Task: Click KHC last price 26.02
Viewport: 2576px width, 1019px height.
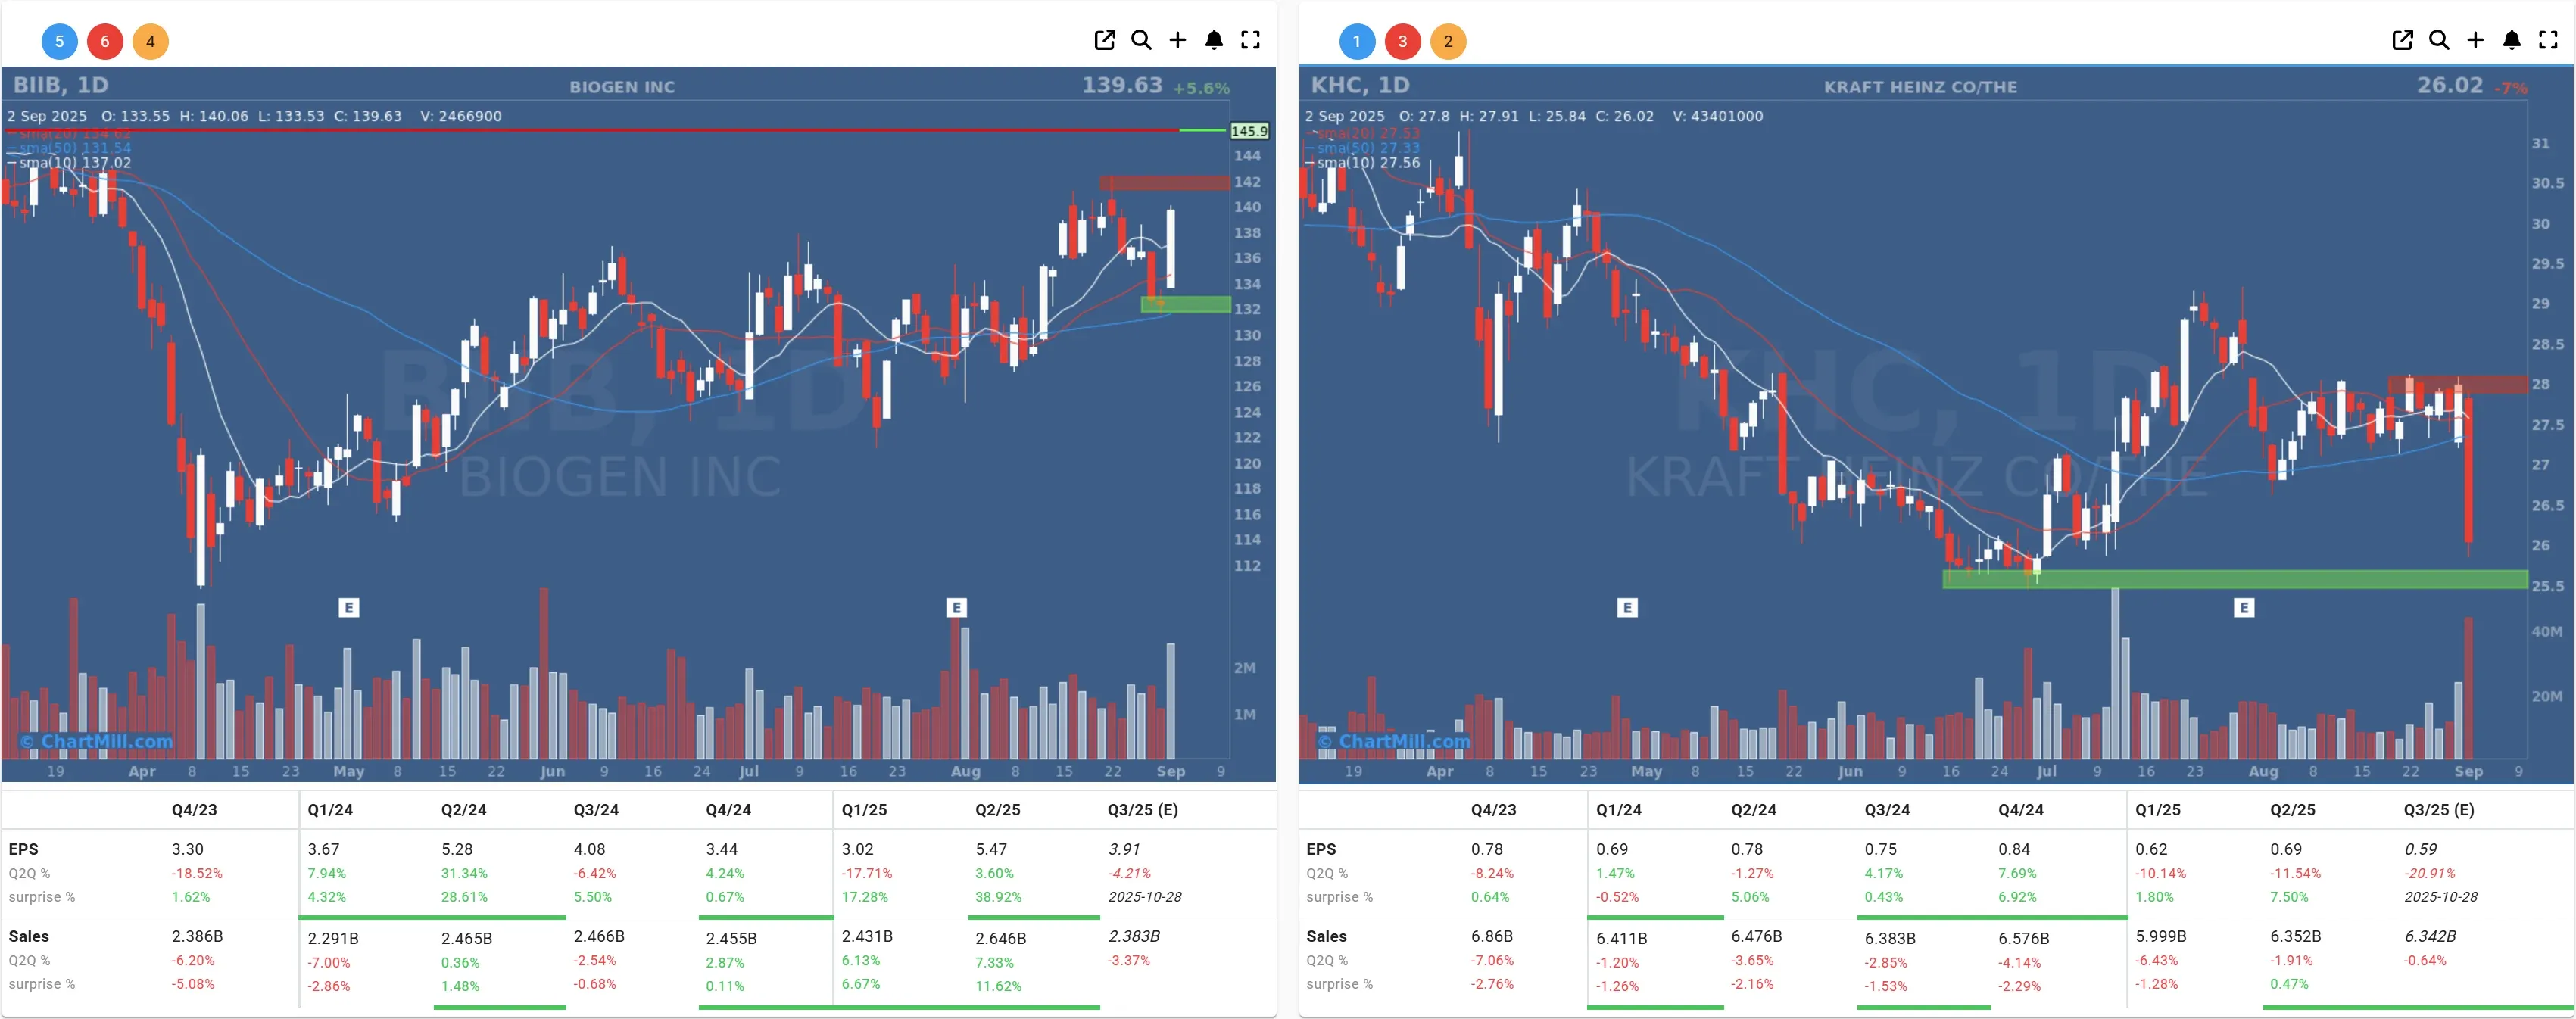Action: click(2450, 85)
